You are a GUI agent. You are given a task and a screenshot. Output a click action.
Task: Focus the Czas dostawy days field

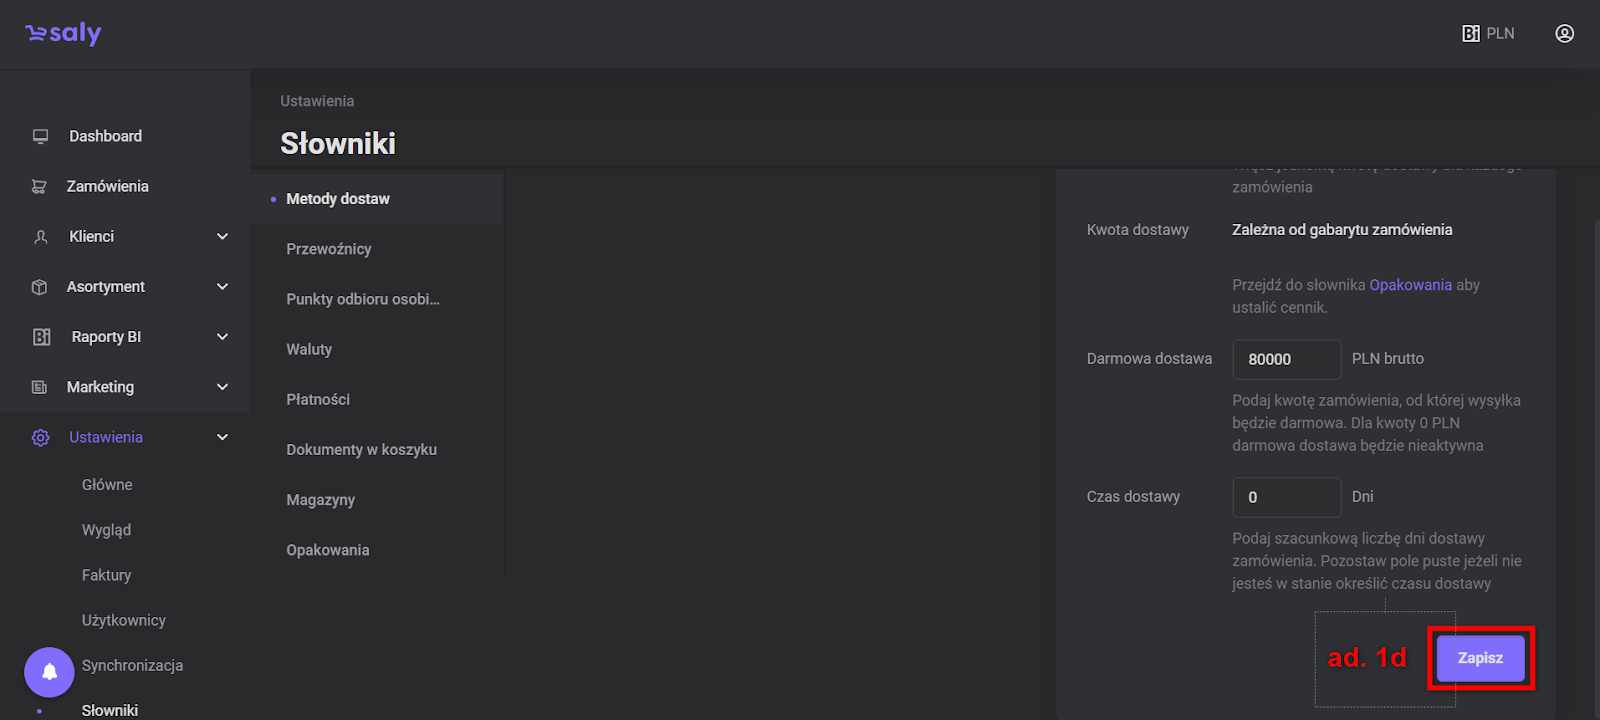click(1286, 497)
